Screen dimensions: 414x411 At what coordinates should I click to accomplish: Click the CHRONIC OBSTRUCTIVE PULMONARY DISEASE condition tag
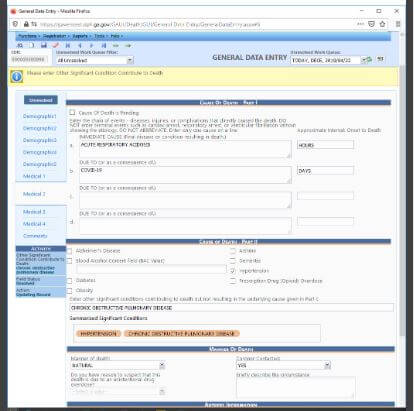click(182, 334)
